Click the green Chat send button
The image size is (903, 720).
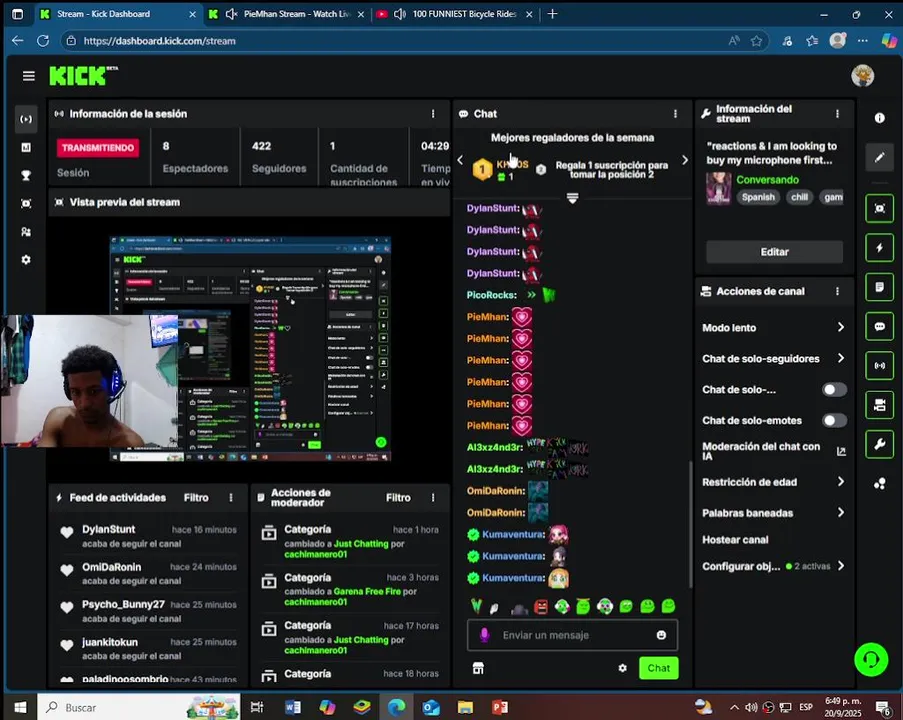point(659,668)
